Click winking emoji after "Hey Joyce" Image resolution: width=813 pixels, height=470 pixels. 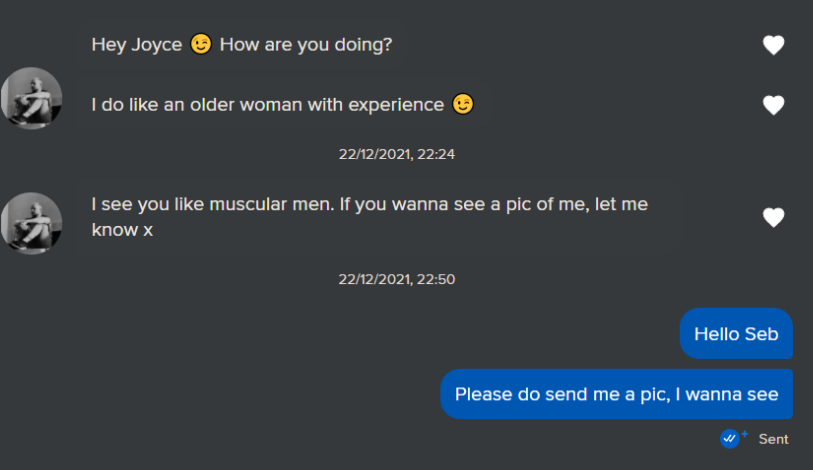[201, 45]
